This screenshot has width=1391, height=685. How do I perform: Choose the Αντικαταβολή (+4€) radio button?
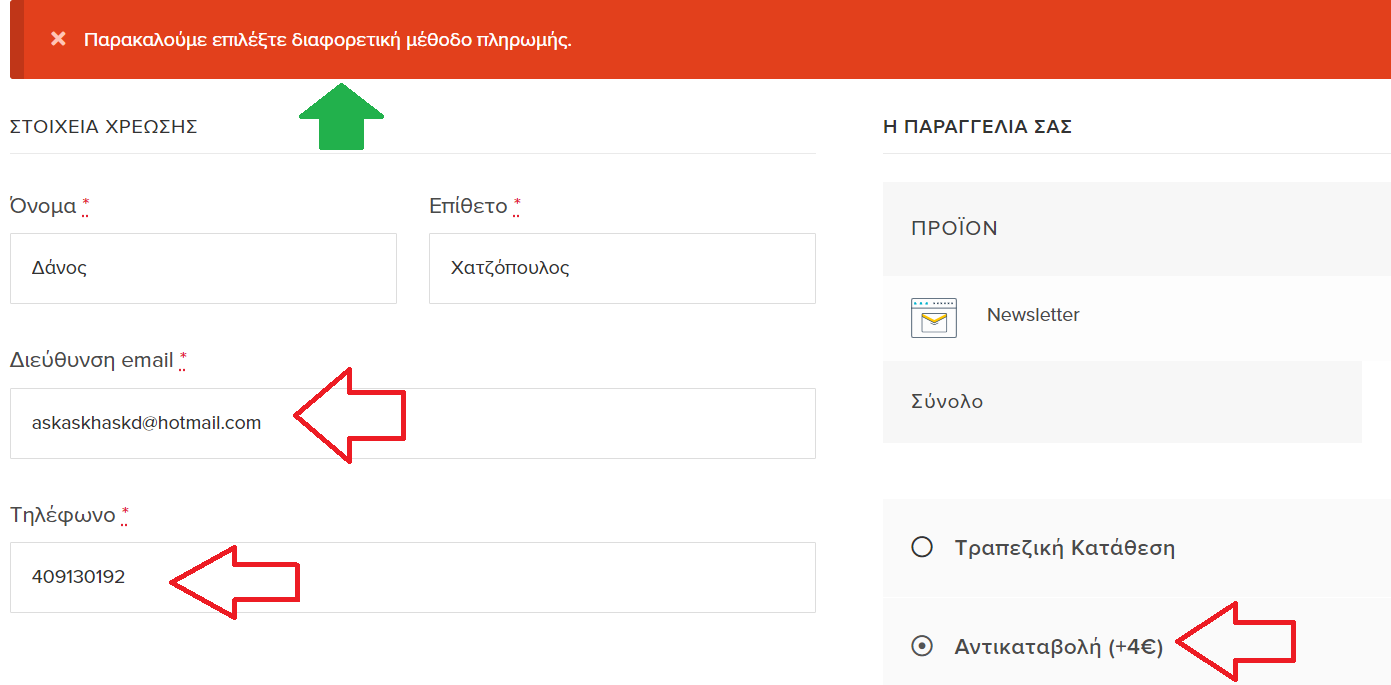922,646
